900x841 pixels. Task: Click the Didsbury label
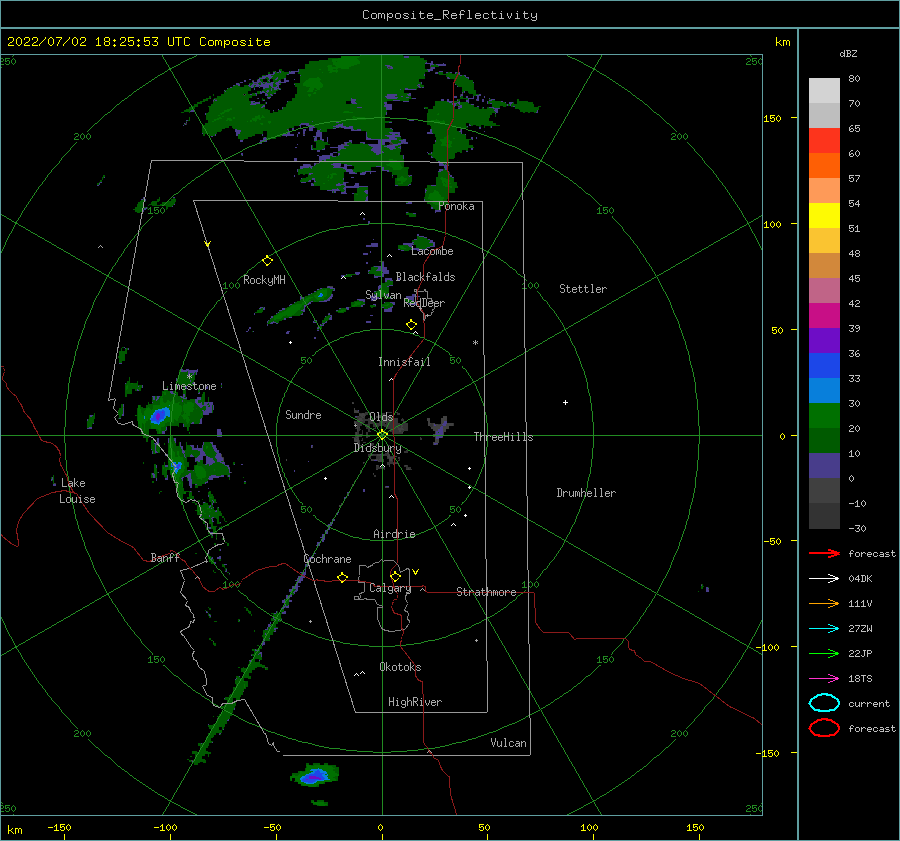377,448
